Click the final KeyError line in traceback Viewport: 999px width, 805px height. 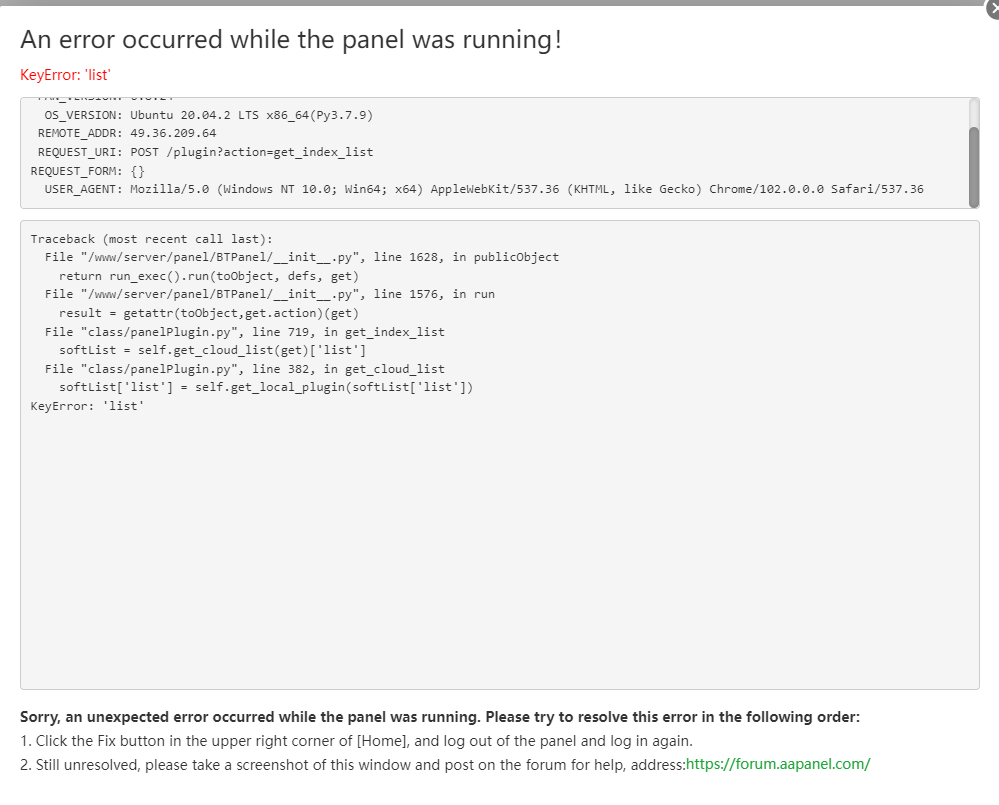(87, 405)
